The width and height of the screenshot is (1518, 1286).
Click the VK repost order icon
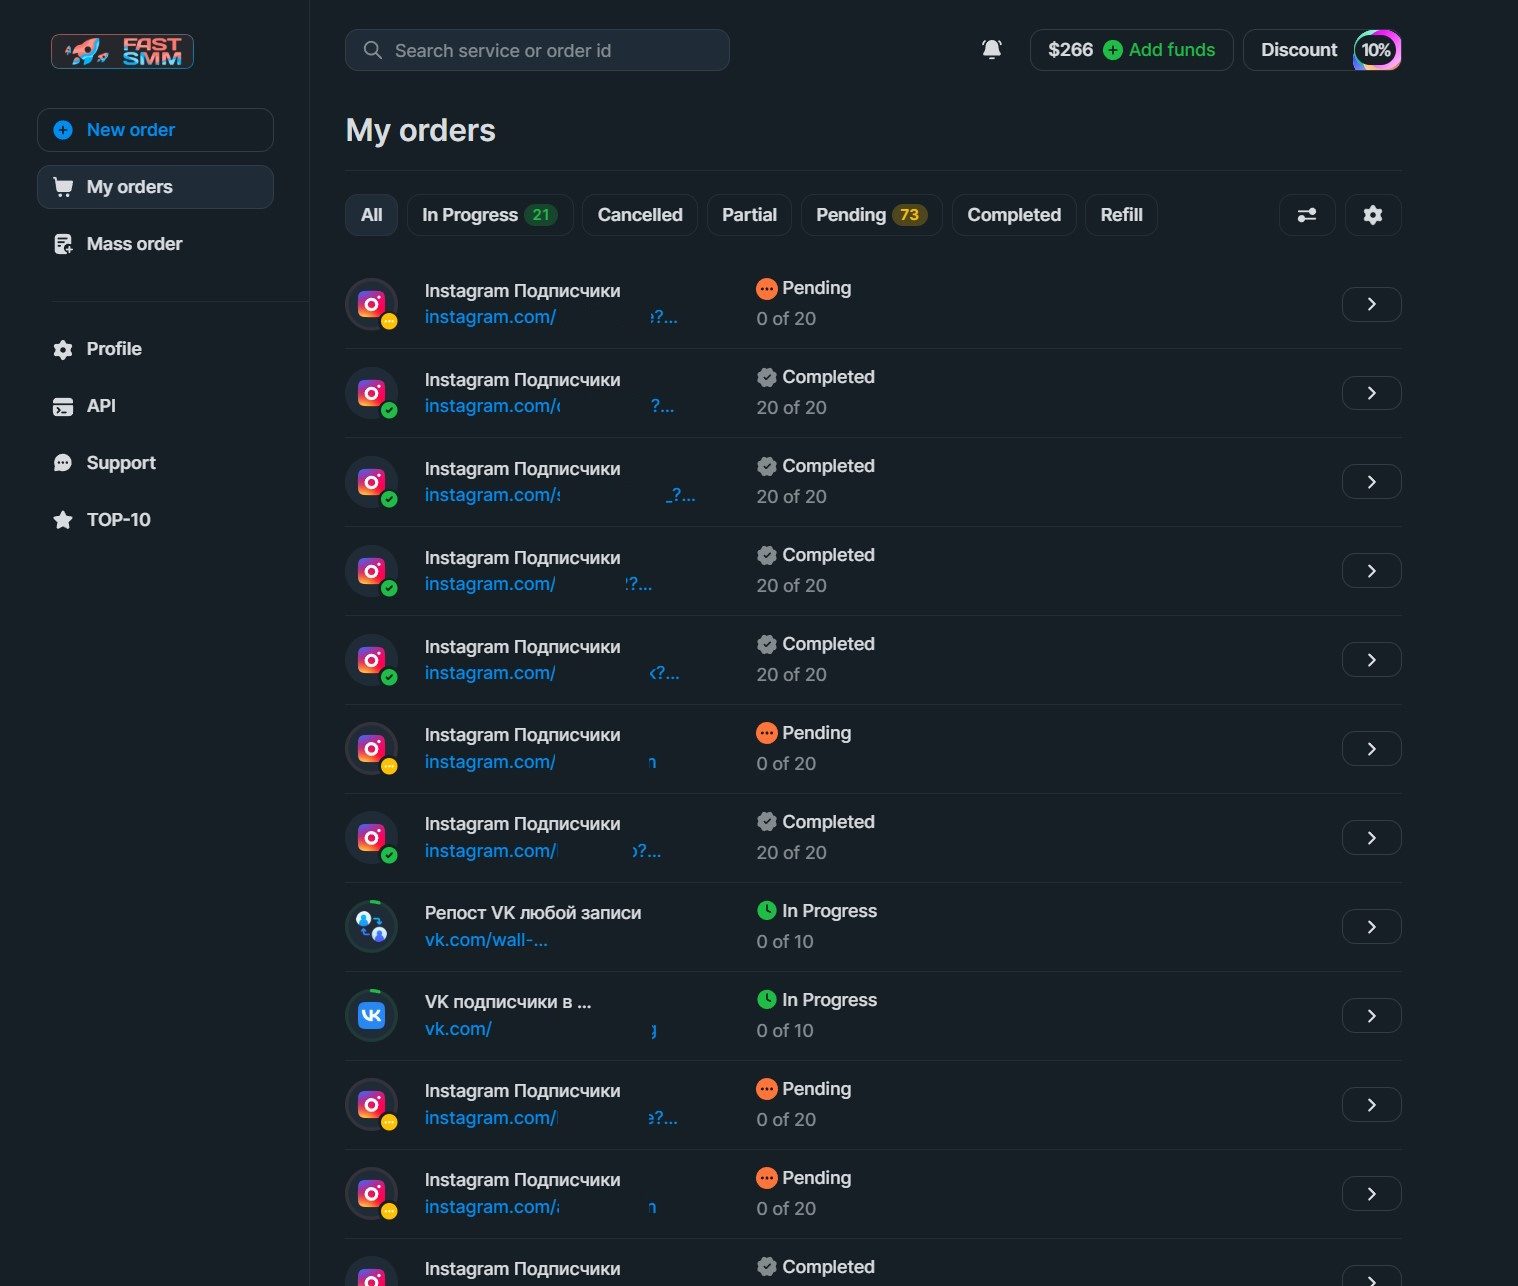tap(371, 927)
